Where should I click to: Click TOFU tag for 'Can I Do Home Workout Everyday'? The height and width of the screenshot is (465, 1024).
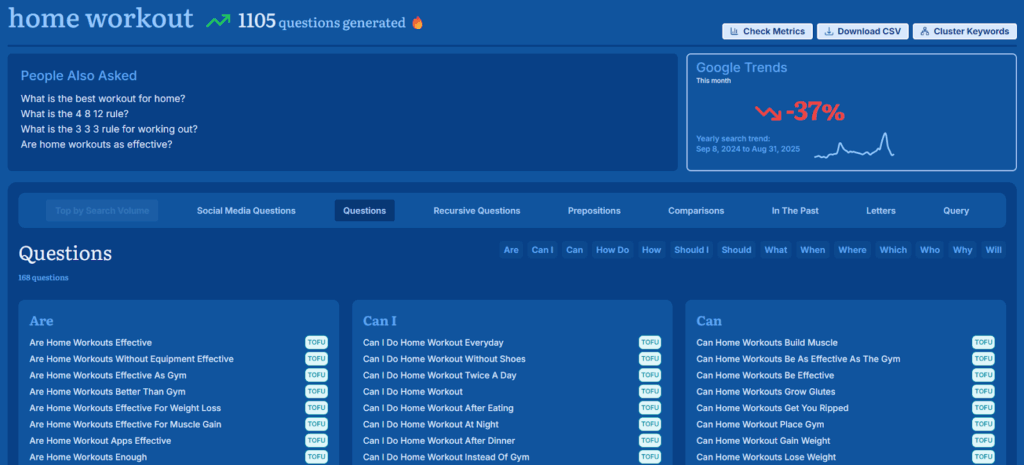pos(650,343)
